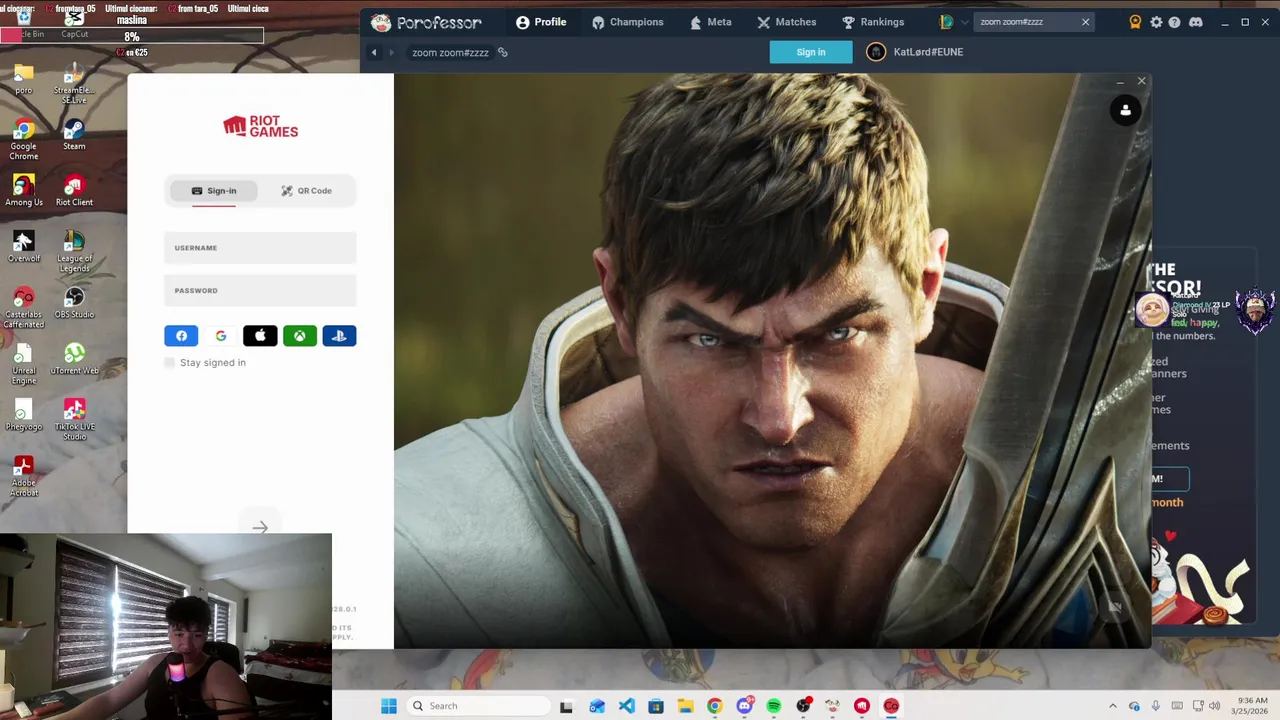Focus the Password field
The width and height of the screenshot is (1280, 720).
click(260, 291)
